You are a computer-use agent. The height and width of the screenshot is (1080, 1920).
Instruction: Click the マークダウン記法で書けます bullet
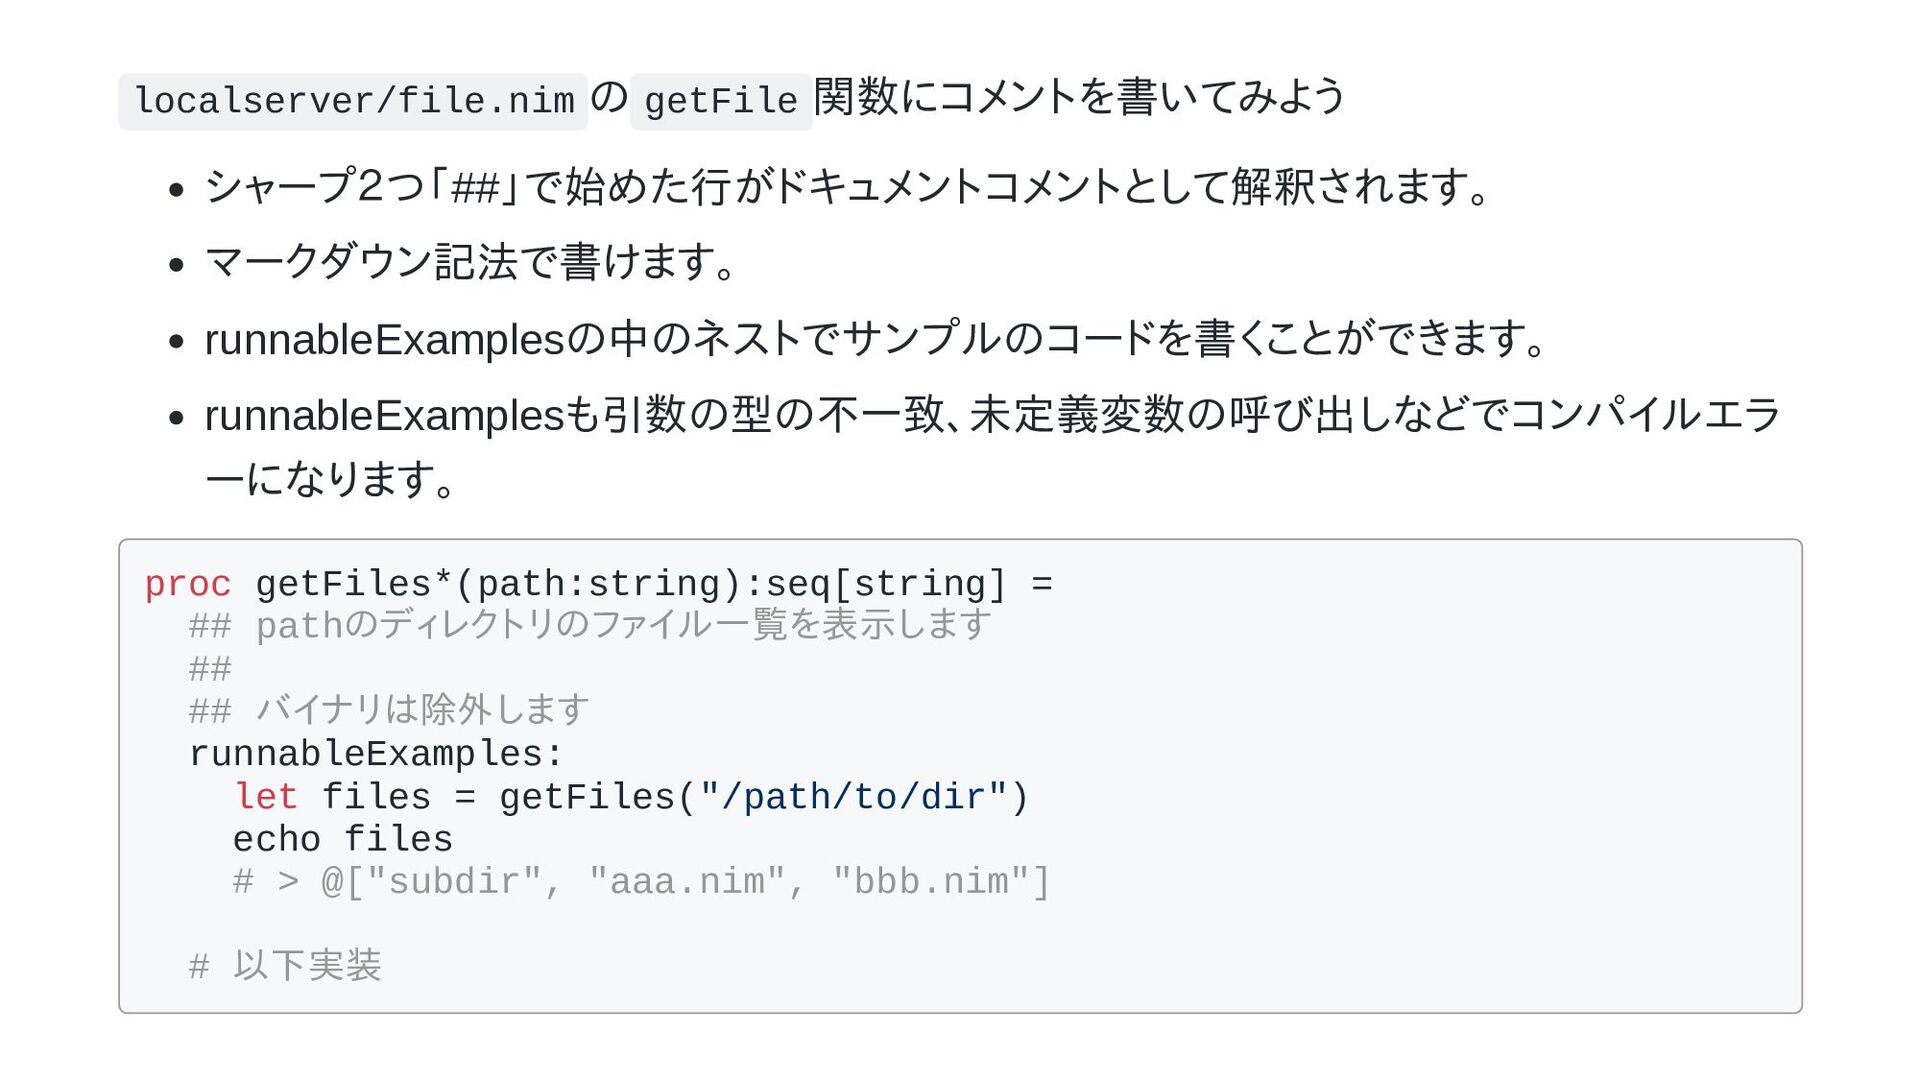(470, 262)
